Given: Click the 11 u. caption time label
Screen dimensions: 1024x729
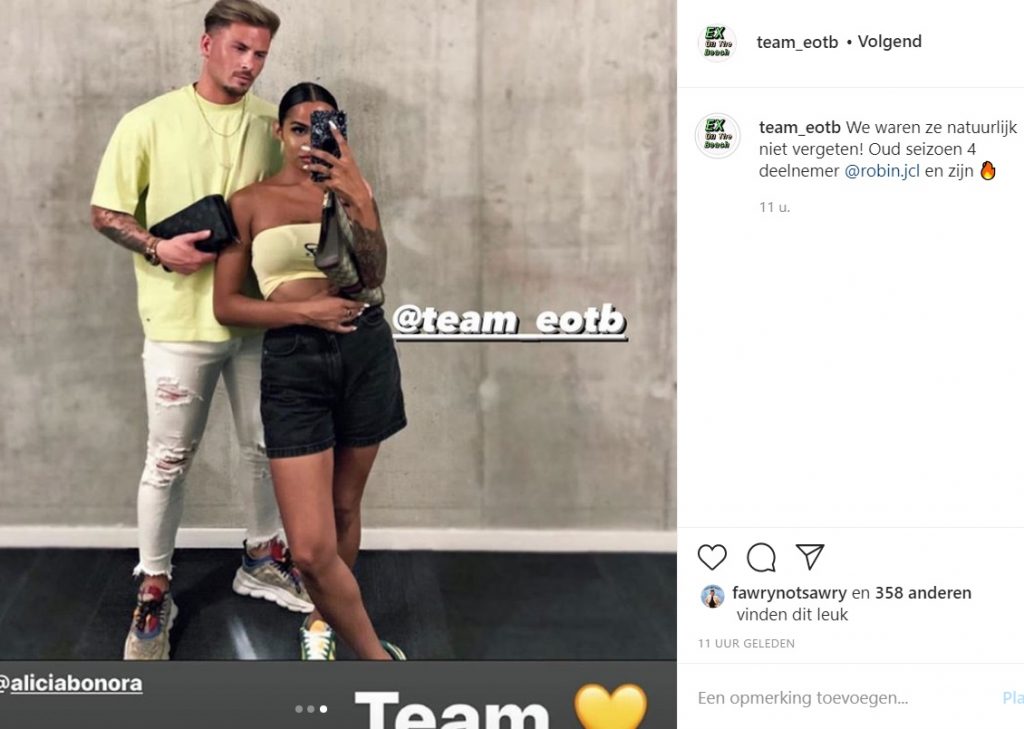Looking at the screenshot, I should (x=775, y=207).
